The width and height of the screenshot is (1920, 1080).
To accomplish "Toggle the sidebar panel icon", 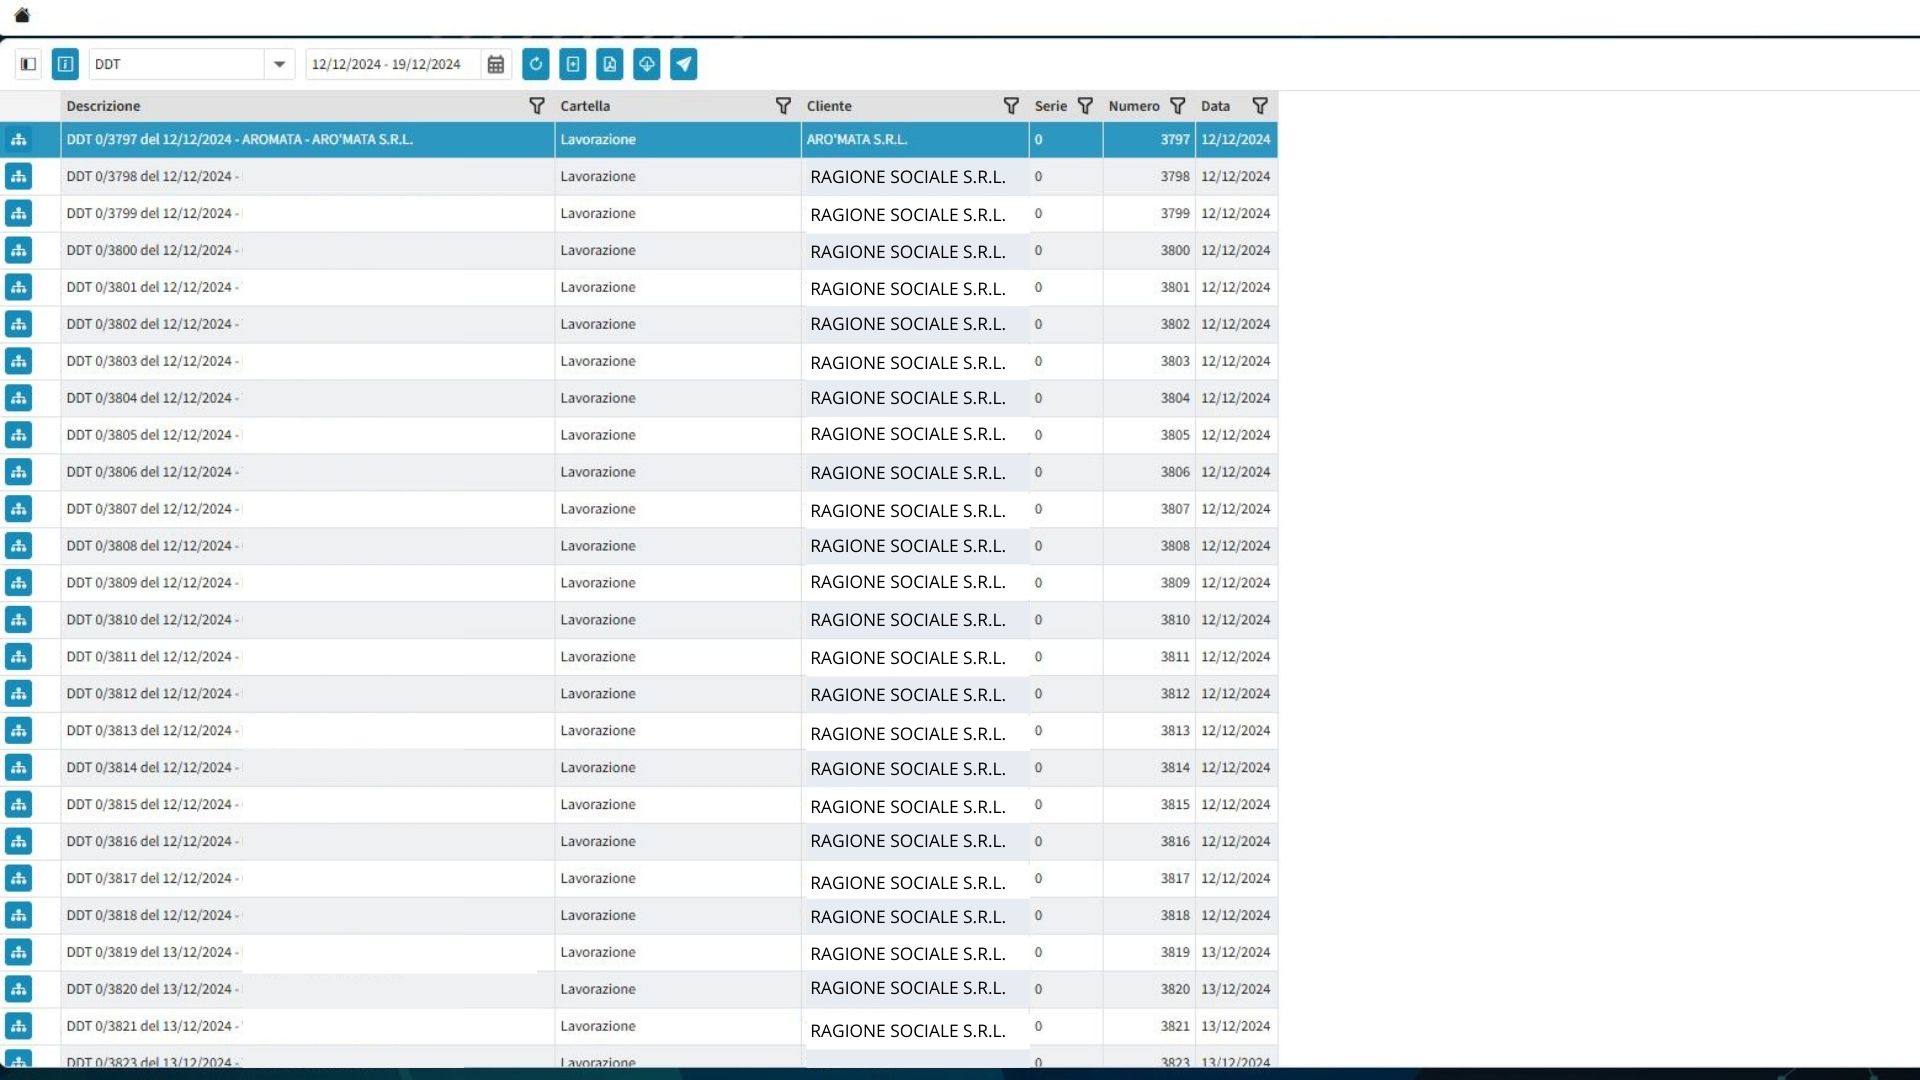I will pyautogui.click(x=28, y=64).
